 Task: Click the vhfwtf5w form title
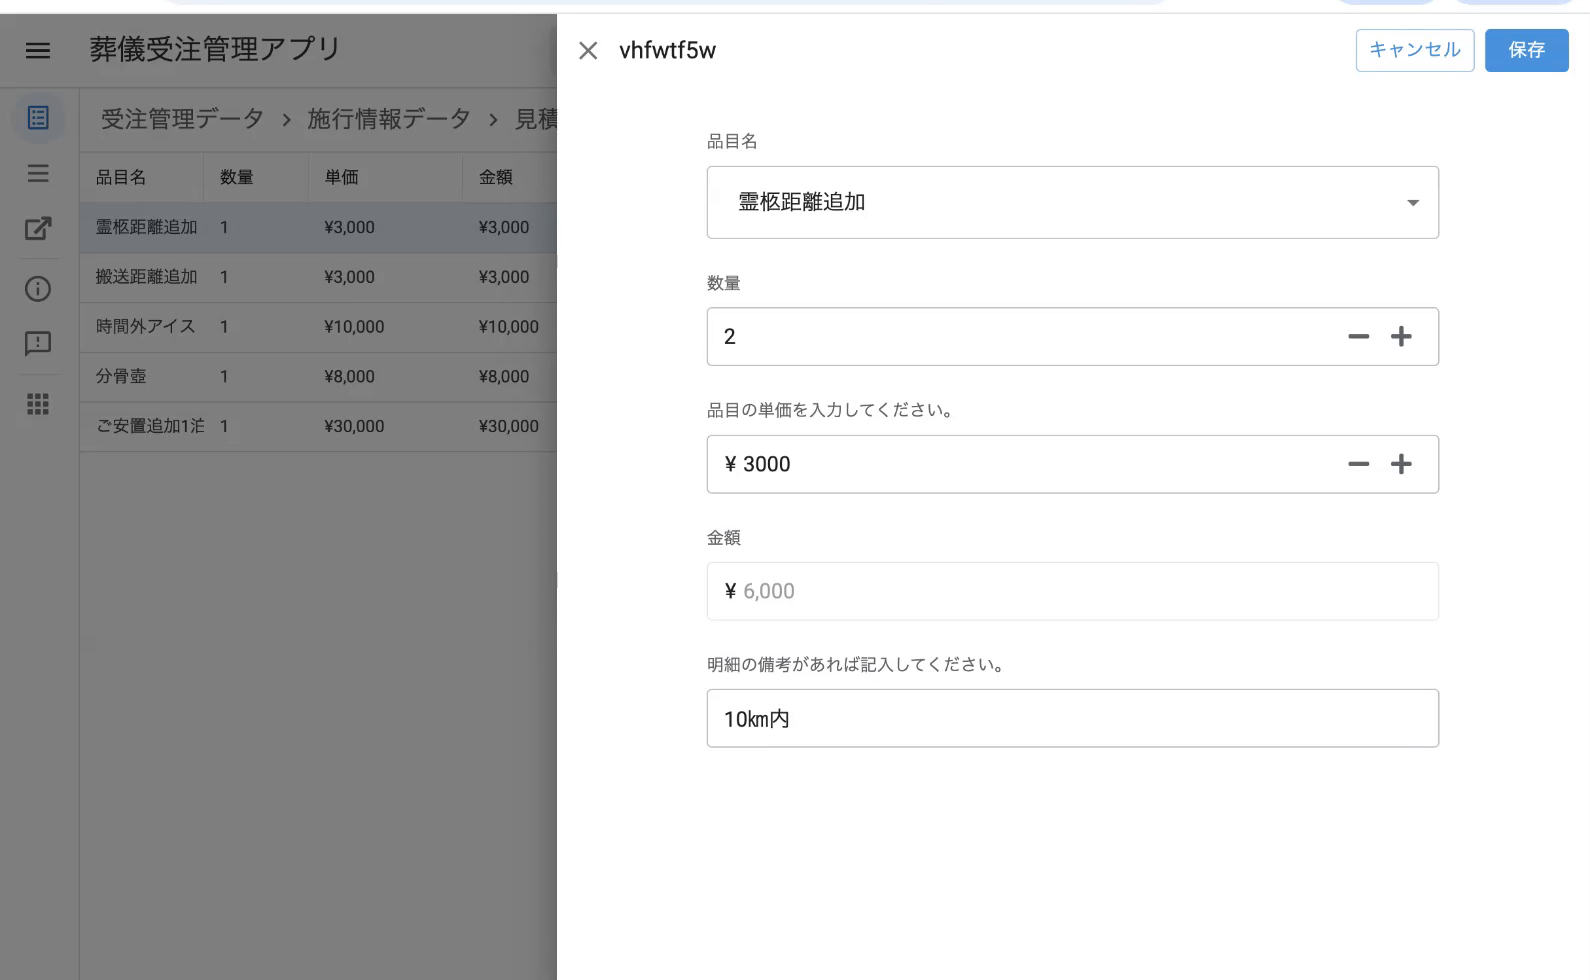(x=667, y=51)
